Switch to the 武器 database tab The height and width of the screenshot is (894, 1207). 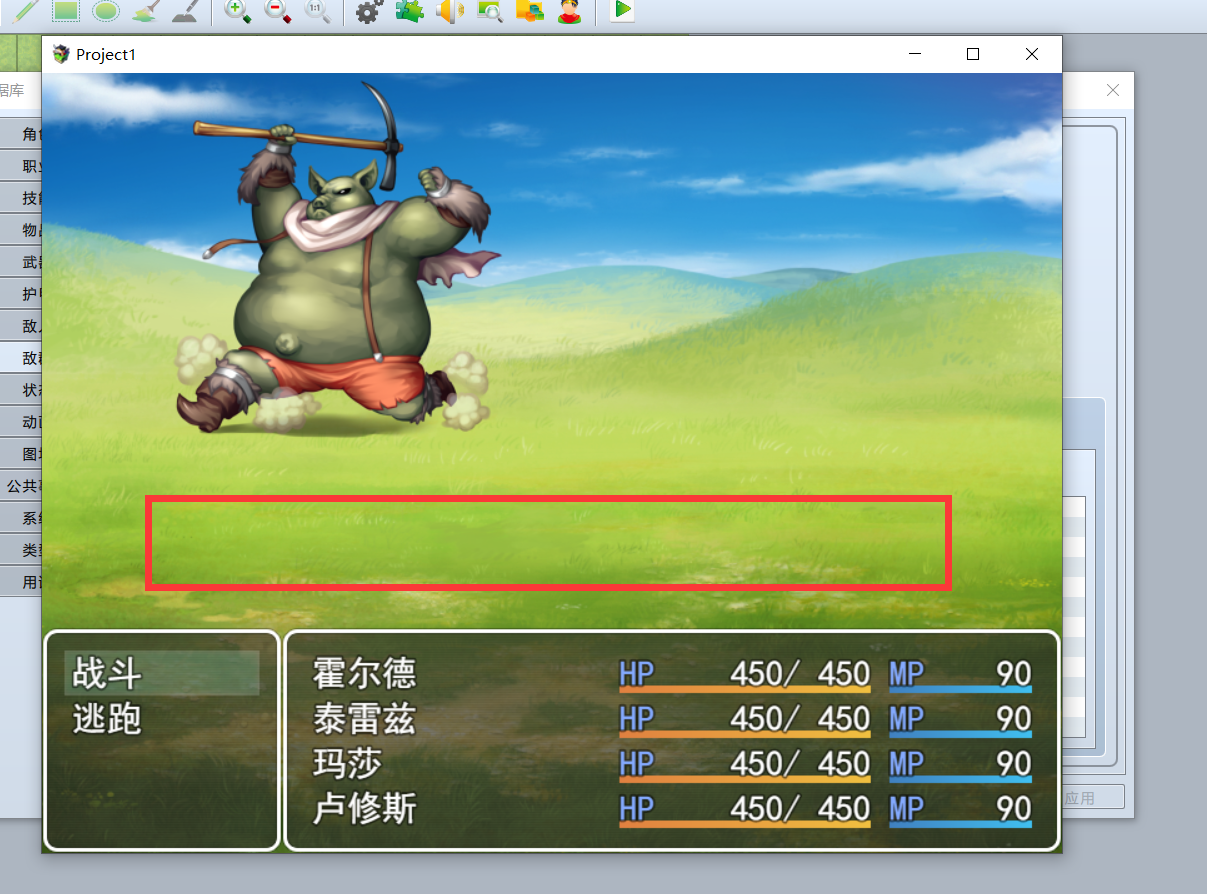(x=21, y=262)
